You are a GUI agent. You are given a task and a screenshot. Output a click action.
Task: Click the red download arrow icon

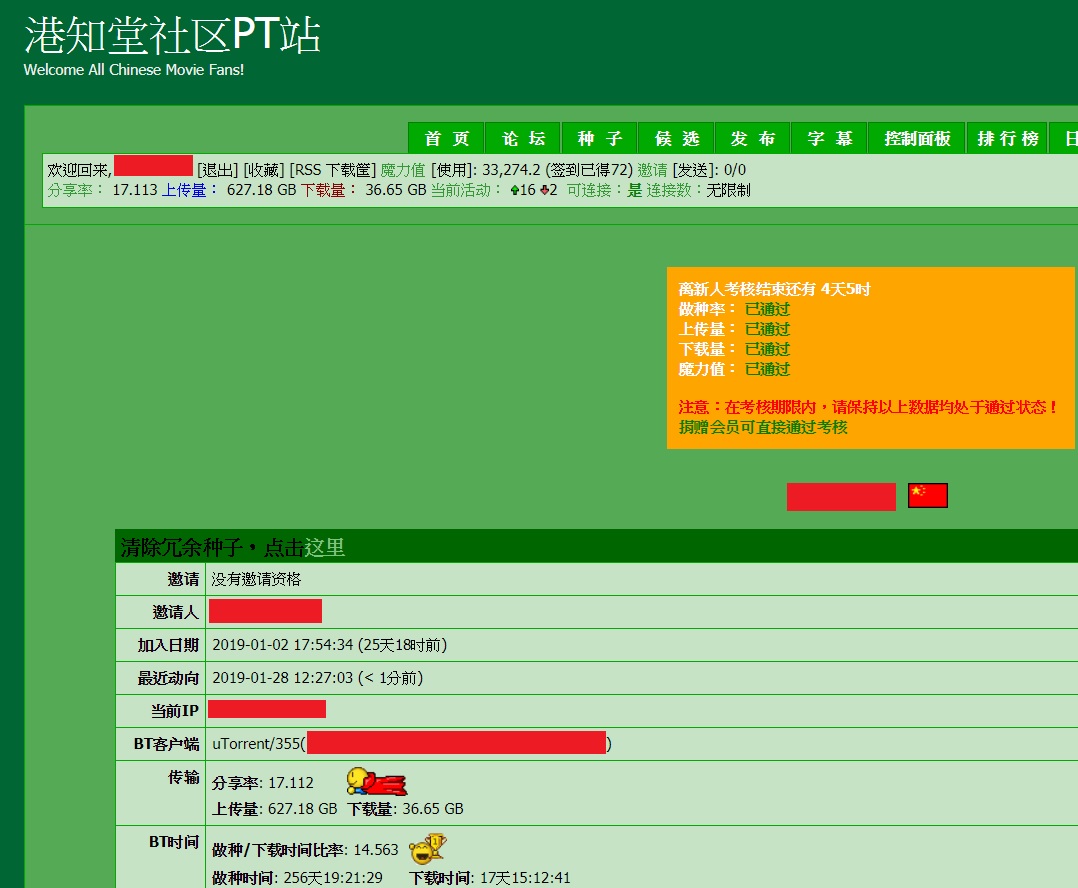544,190
